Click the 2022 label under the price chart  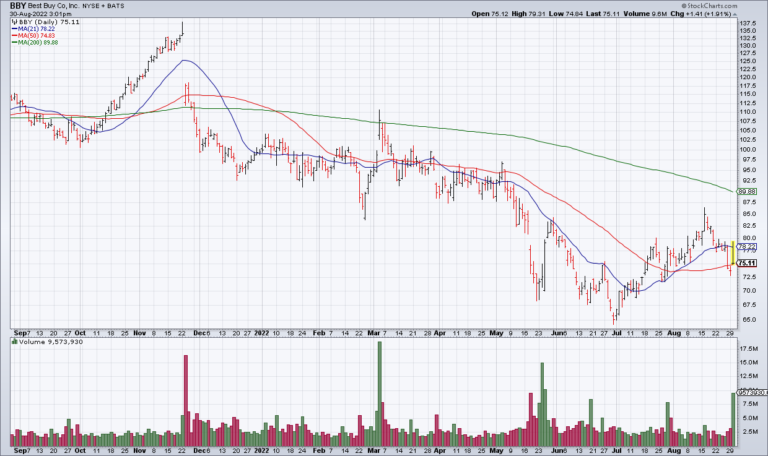[x=262, y=333]
